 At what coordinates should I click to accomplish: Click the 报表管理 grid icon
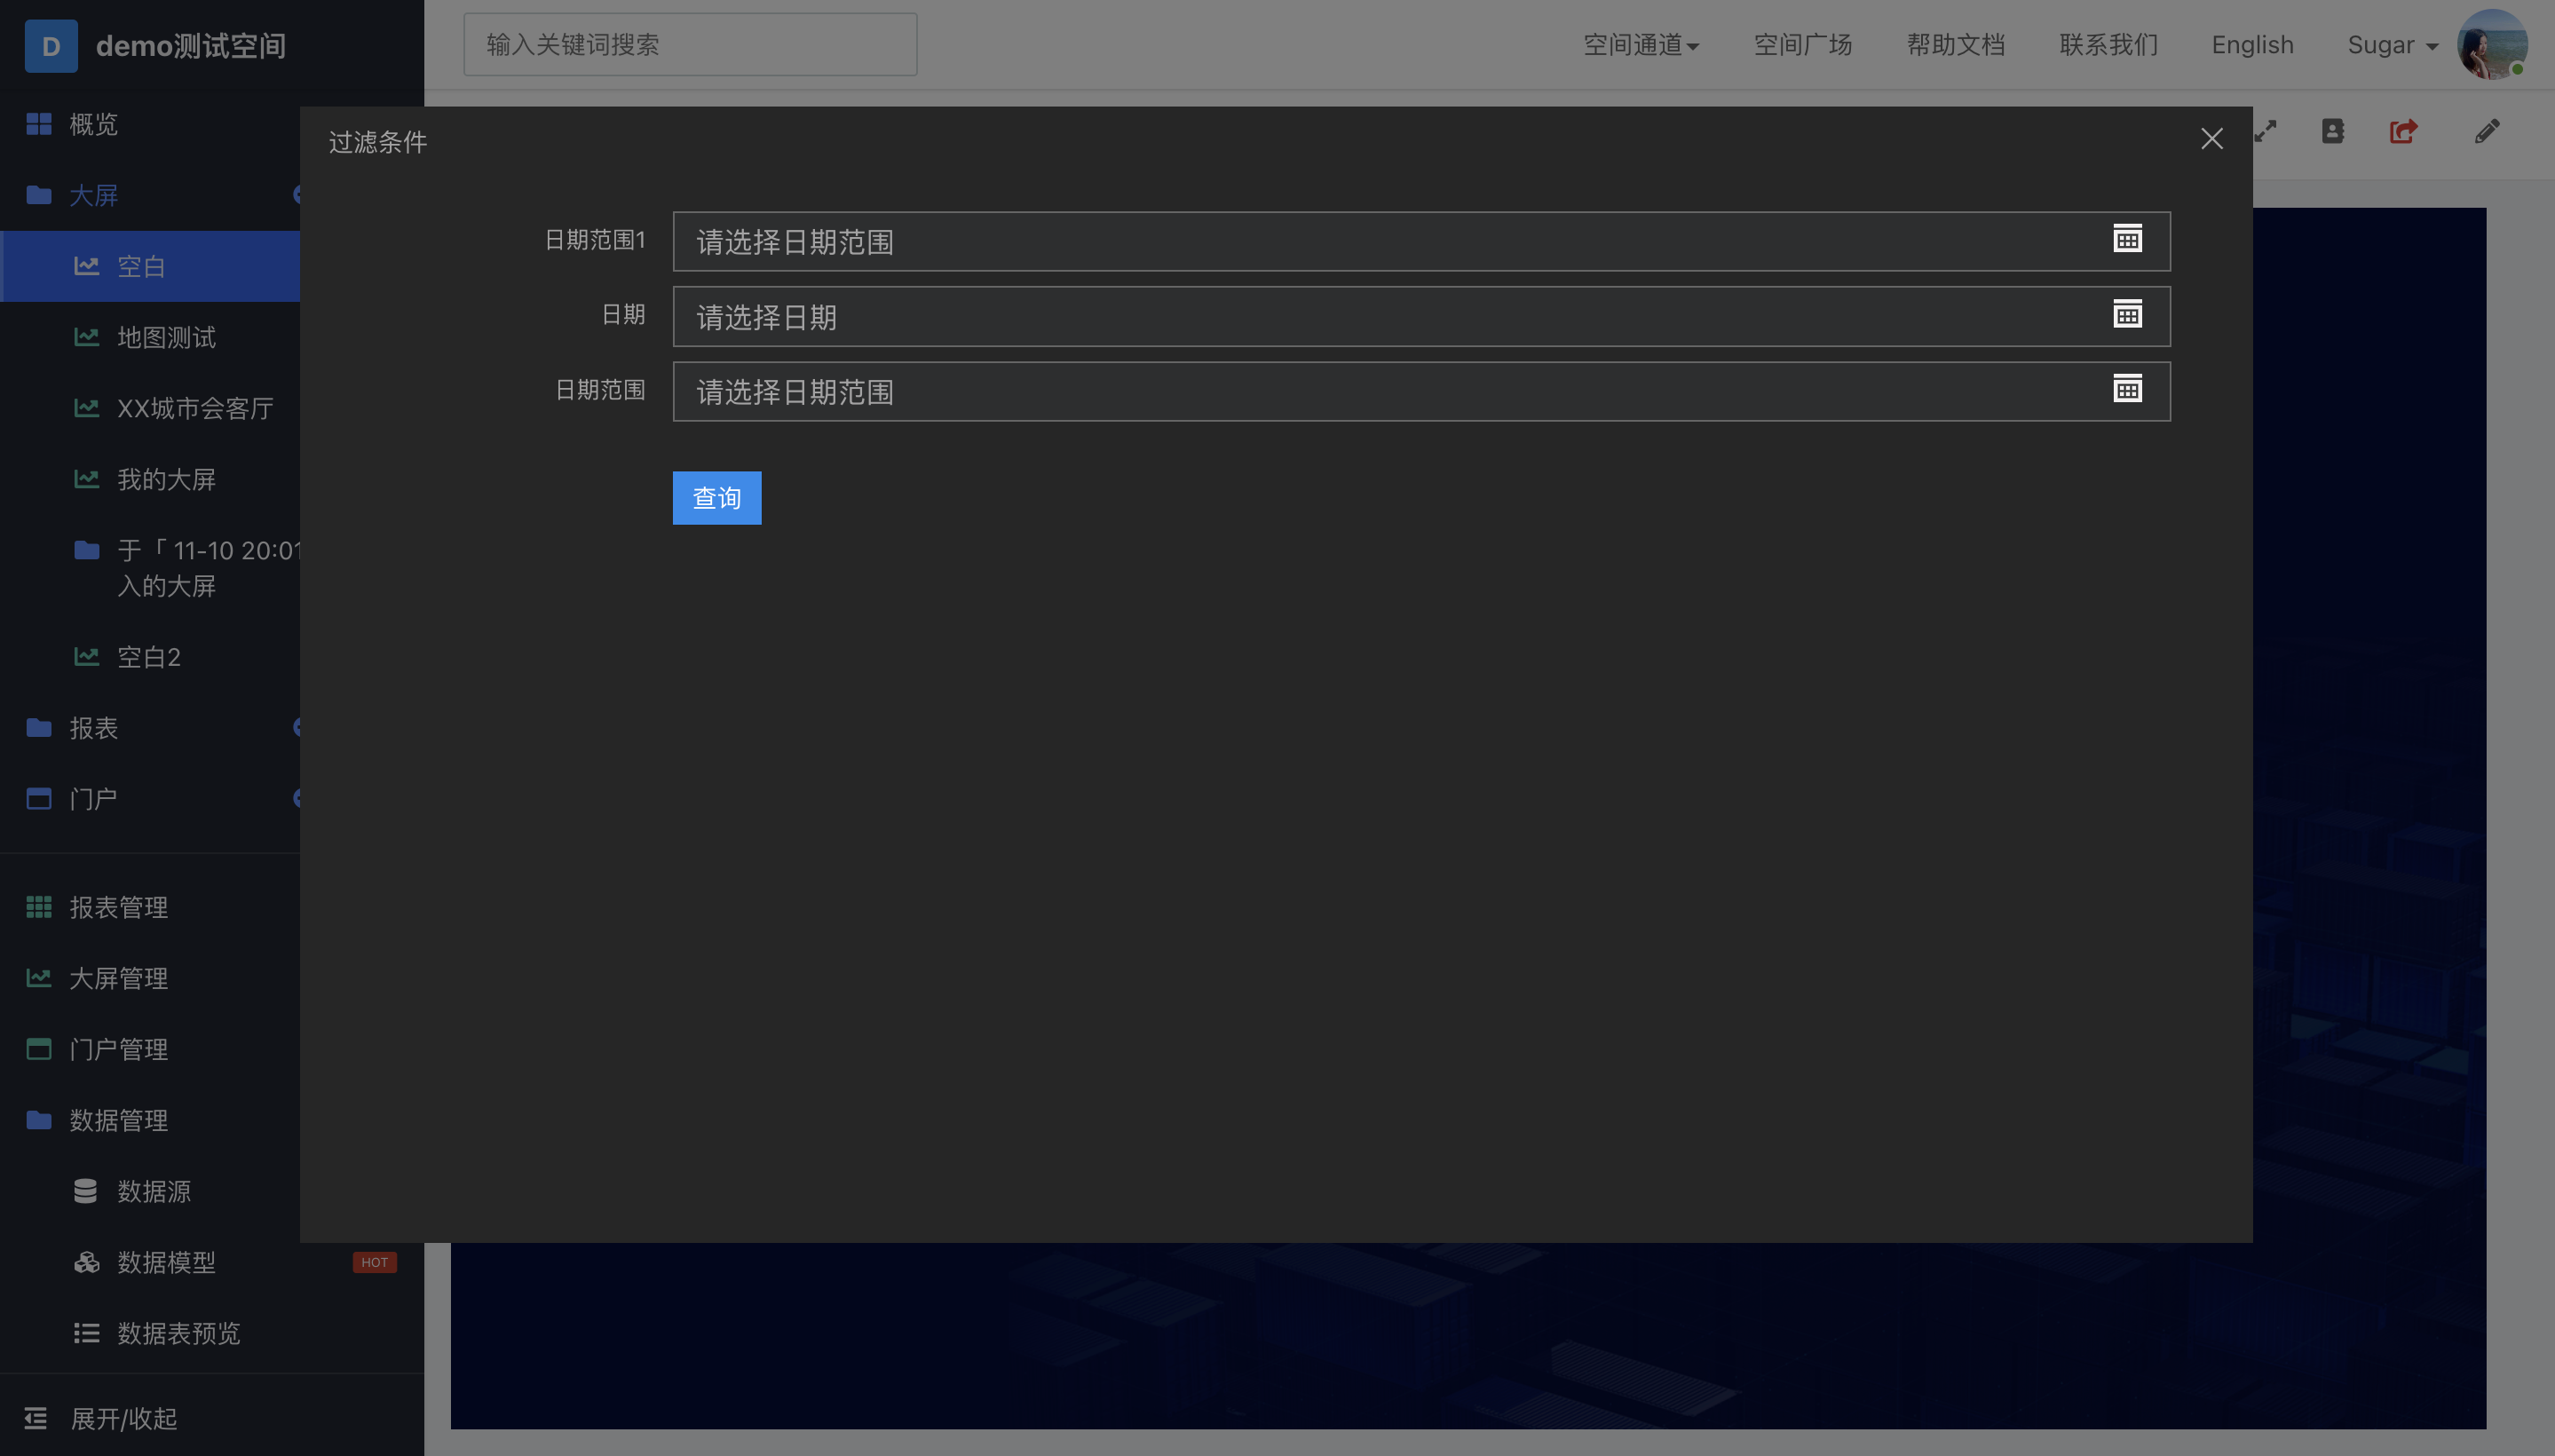pos(39,907)
